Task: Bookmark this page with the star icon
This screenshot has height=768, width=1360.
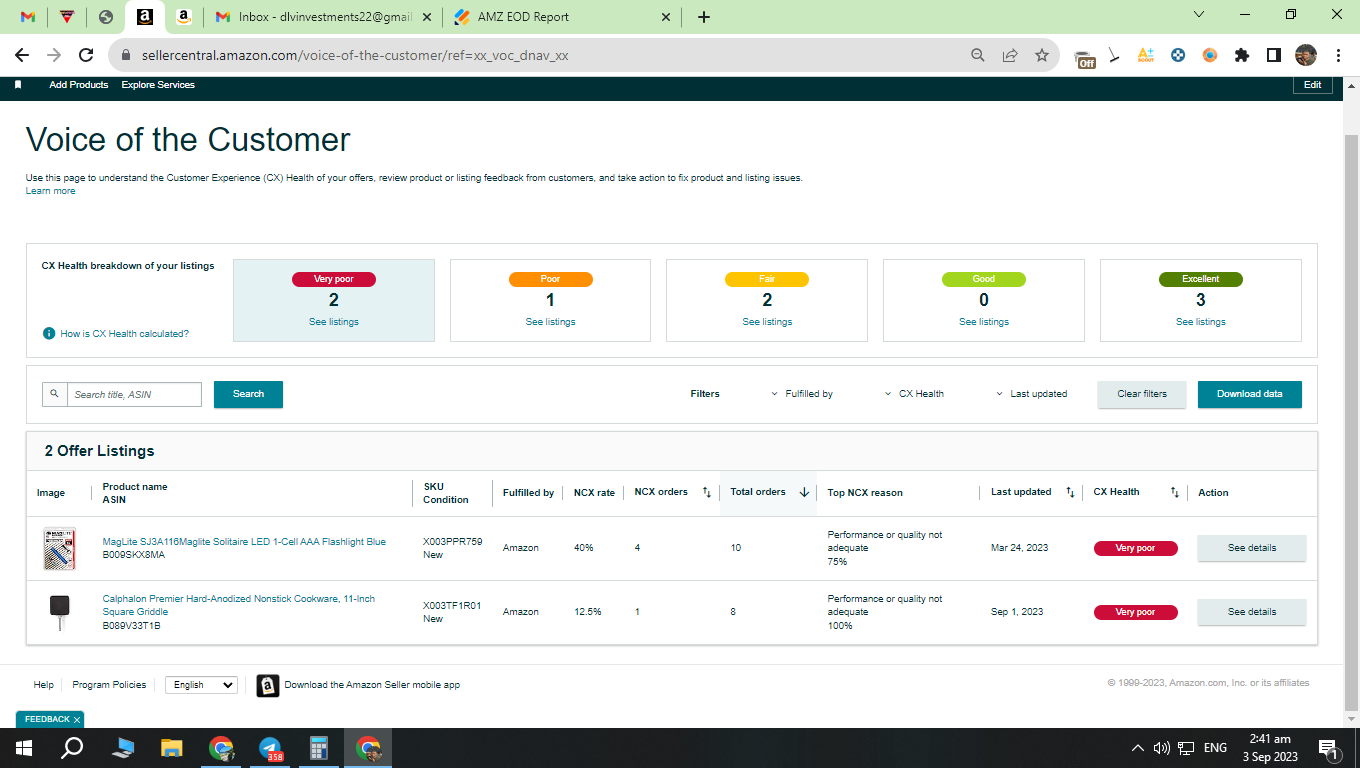Action: tap(1042, 56)
